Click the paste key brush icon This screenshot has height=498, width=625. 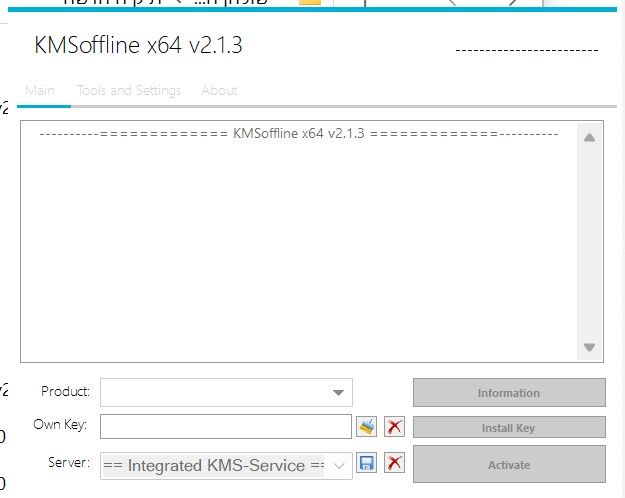click(366, 426)
